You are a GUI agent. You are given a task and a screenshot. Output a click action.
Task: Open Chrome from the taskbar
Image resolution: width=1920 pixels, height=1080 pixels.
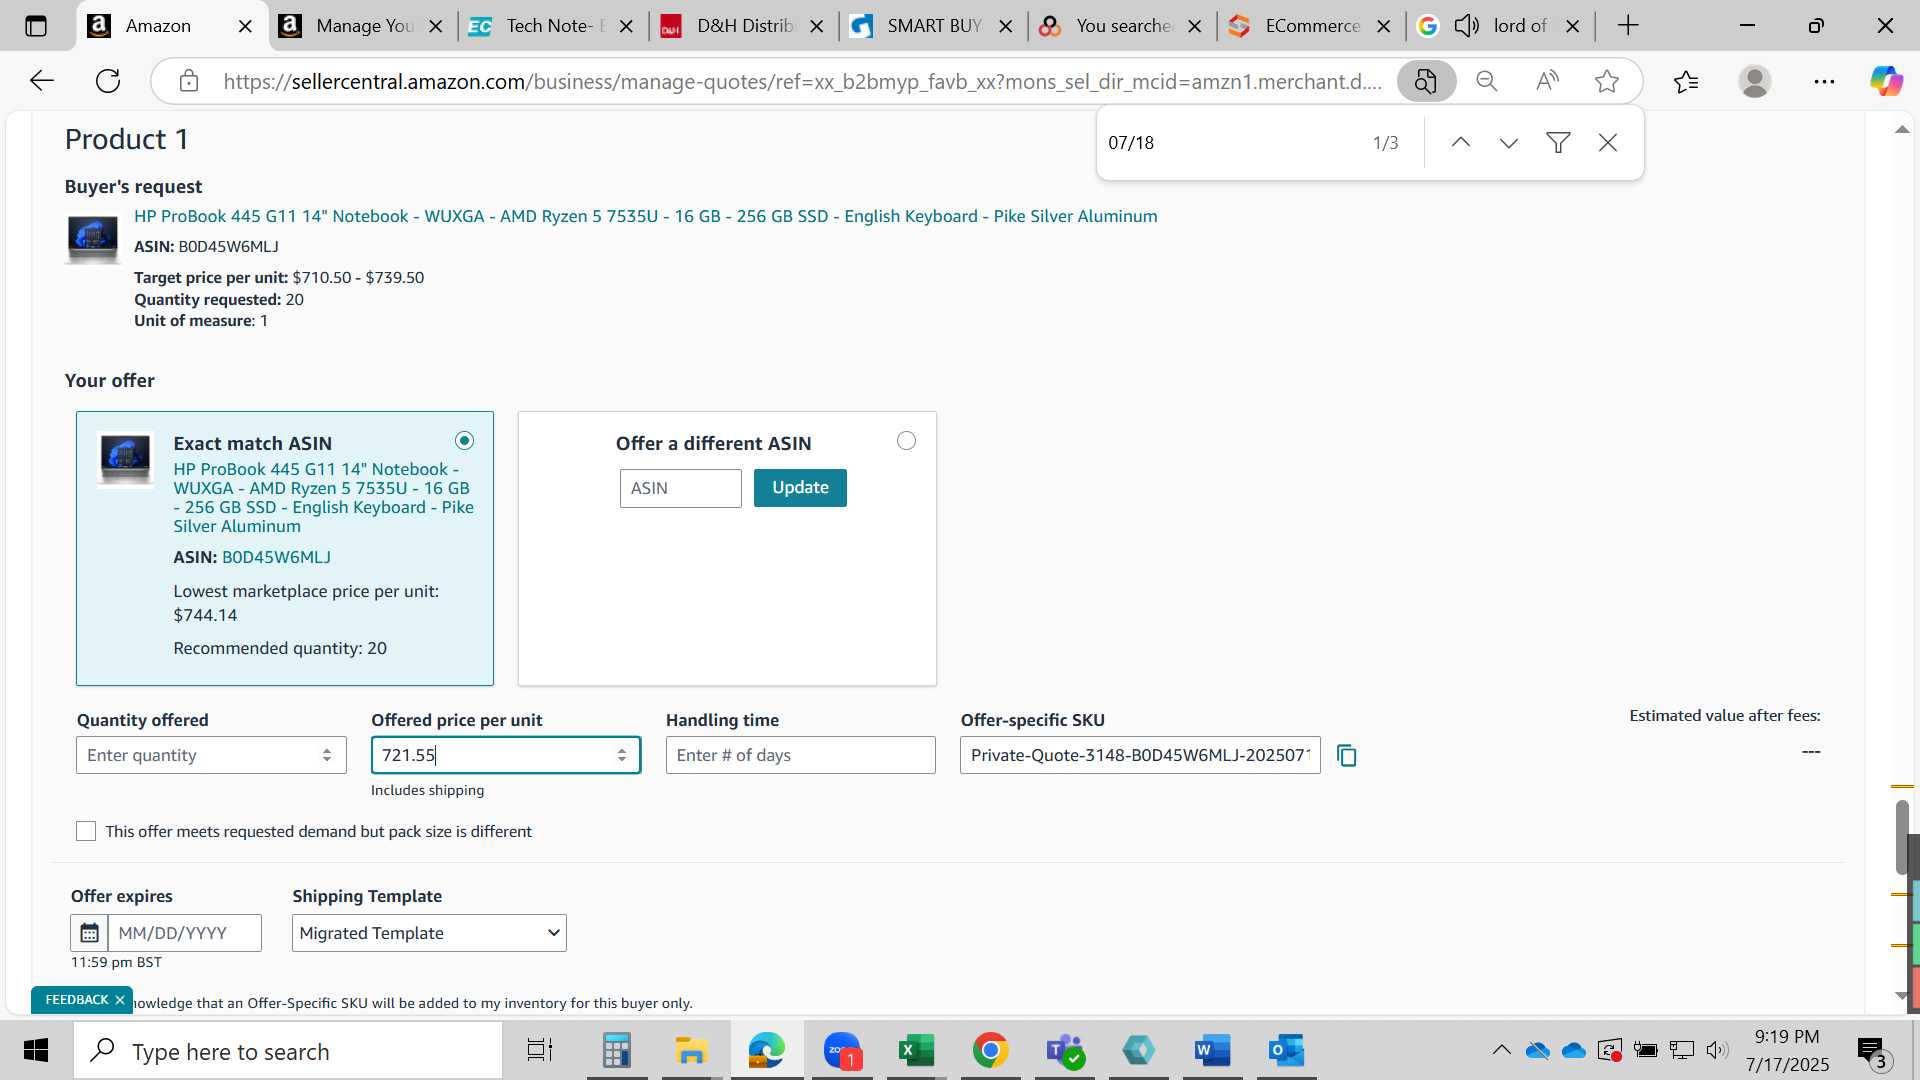tap(990, 1050)
